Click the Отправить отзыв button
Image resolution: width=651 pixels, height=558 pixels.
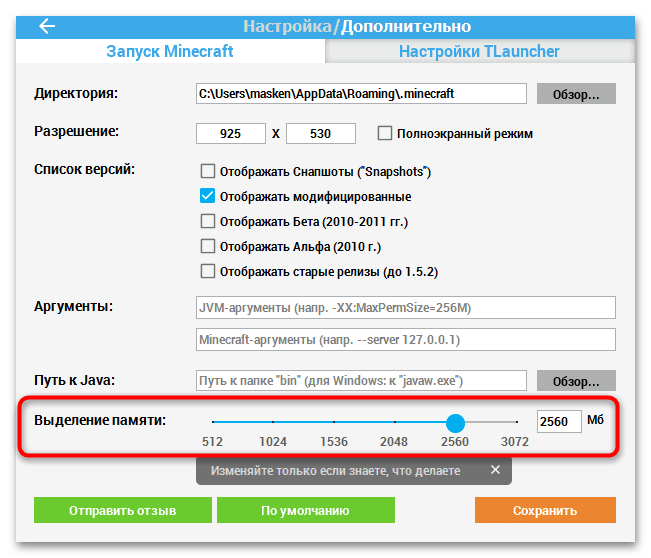[123, 510]
